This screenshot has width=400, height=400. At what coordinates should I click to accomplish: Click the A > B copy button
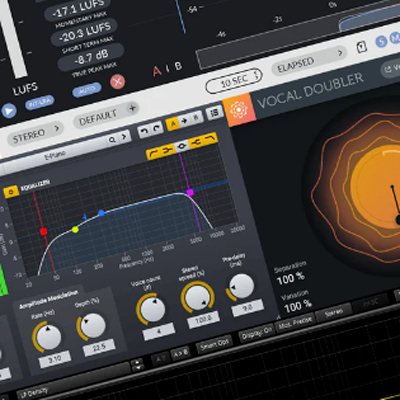pyautogui.click(x=180, y=354)
